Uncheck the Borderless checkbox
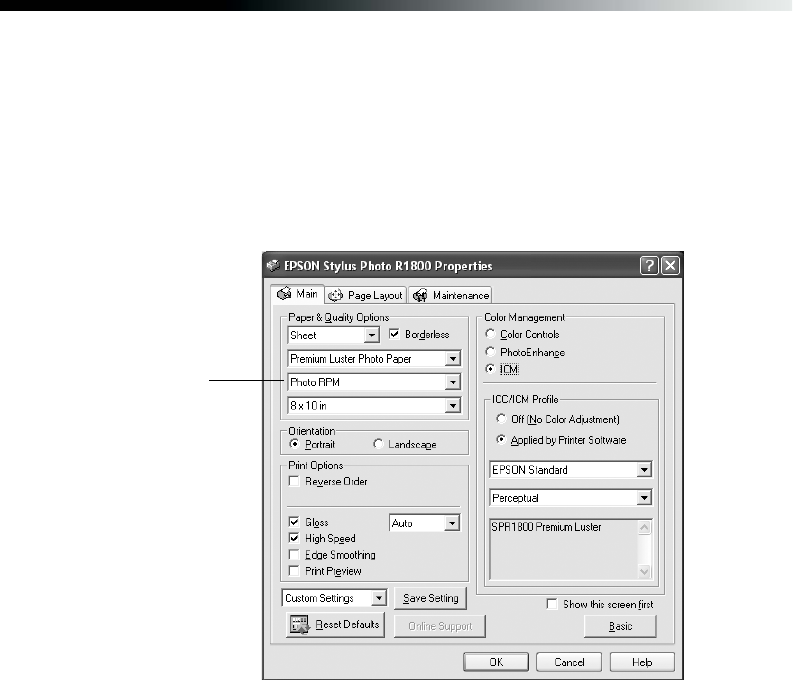793x680 pixels. [x=394, y=334]
